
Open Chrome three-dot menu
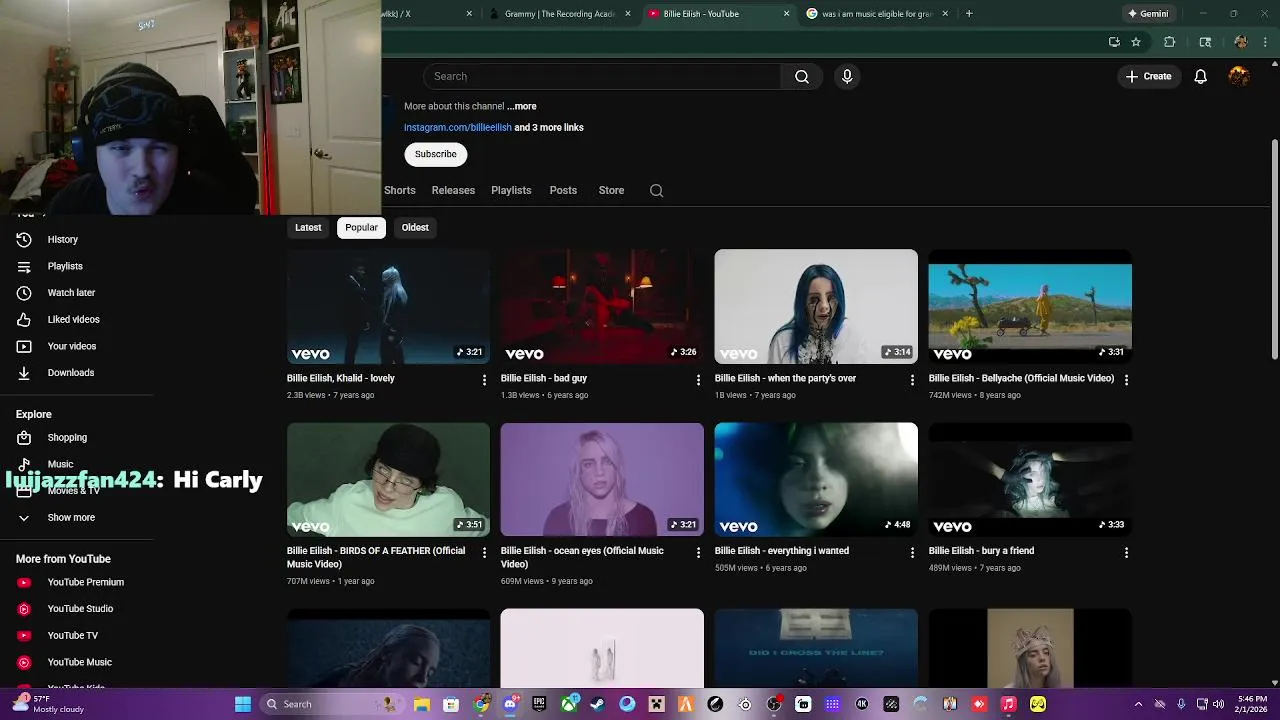click(1266, 42)
